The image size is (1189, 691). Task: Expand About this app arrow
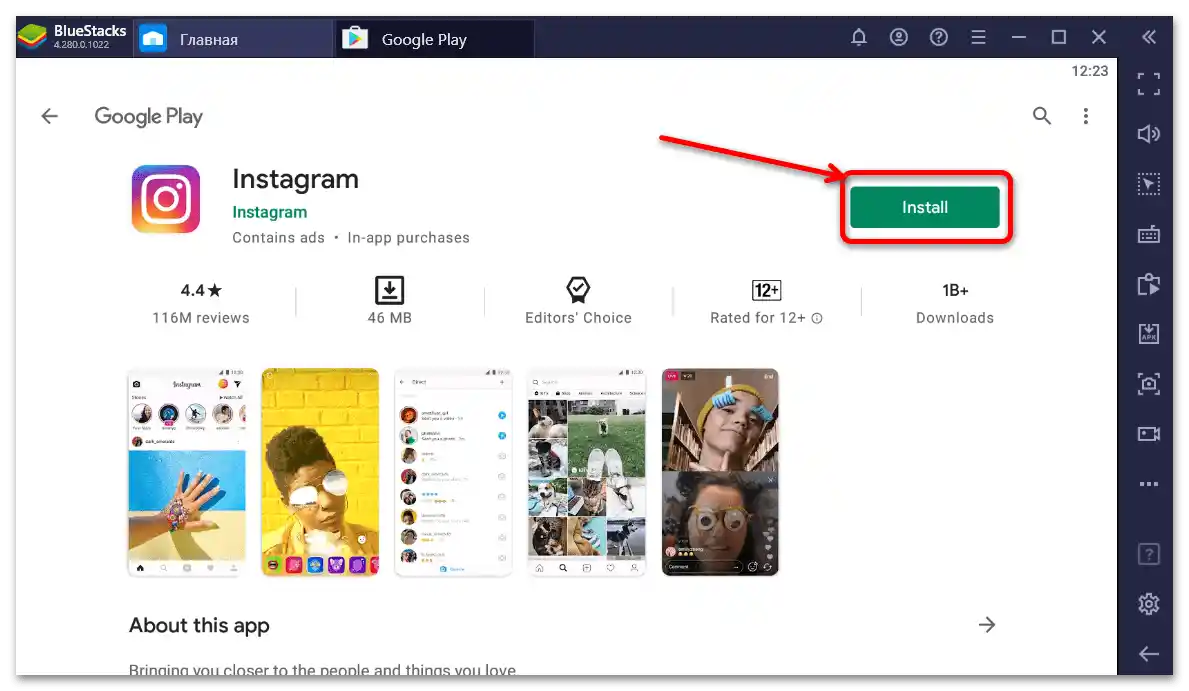(x=987, y=624)
